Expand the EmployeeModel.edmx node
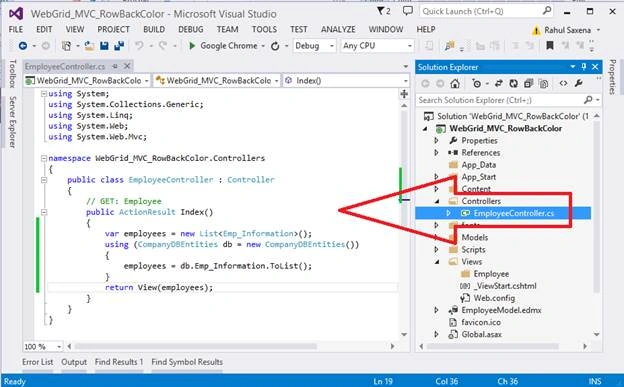The height and width of the screenshot is (387, 624). pos(436,310)
